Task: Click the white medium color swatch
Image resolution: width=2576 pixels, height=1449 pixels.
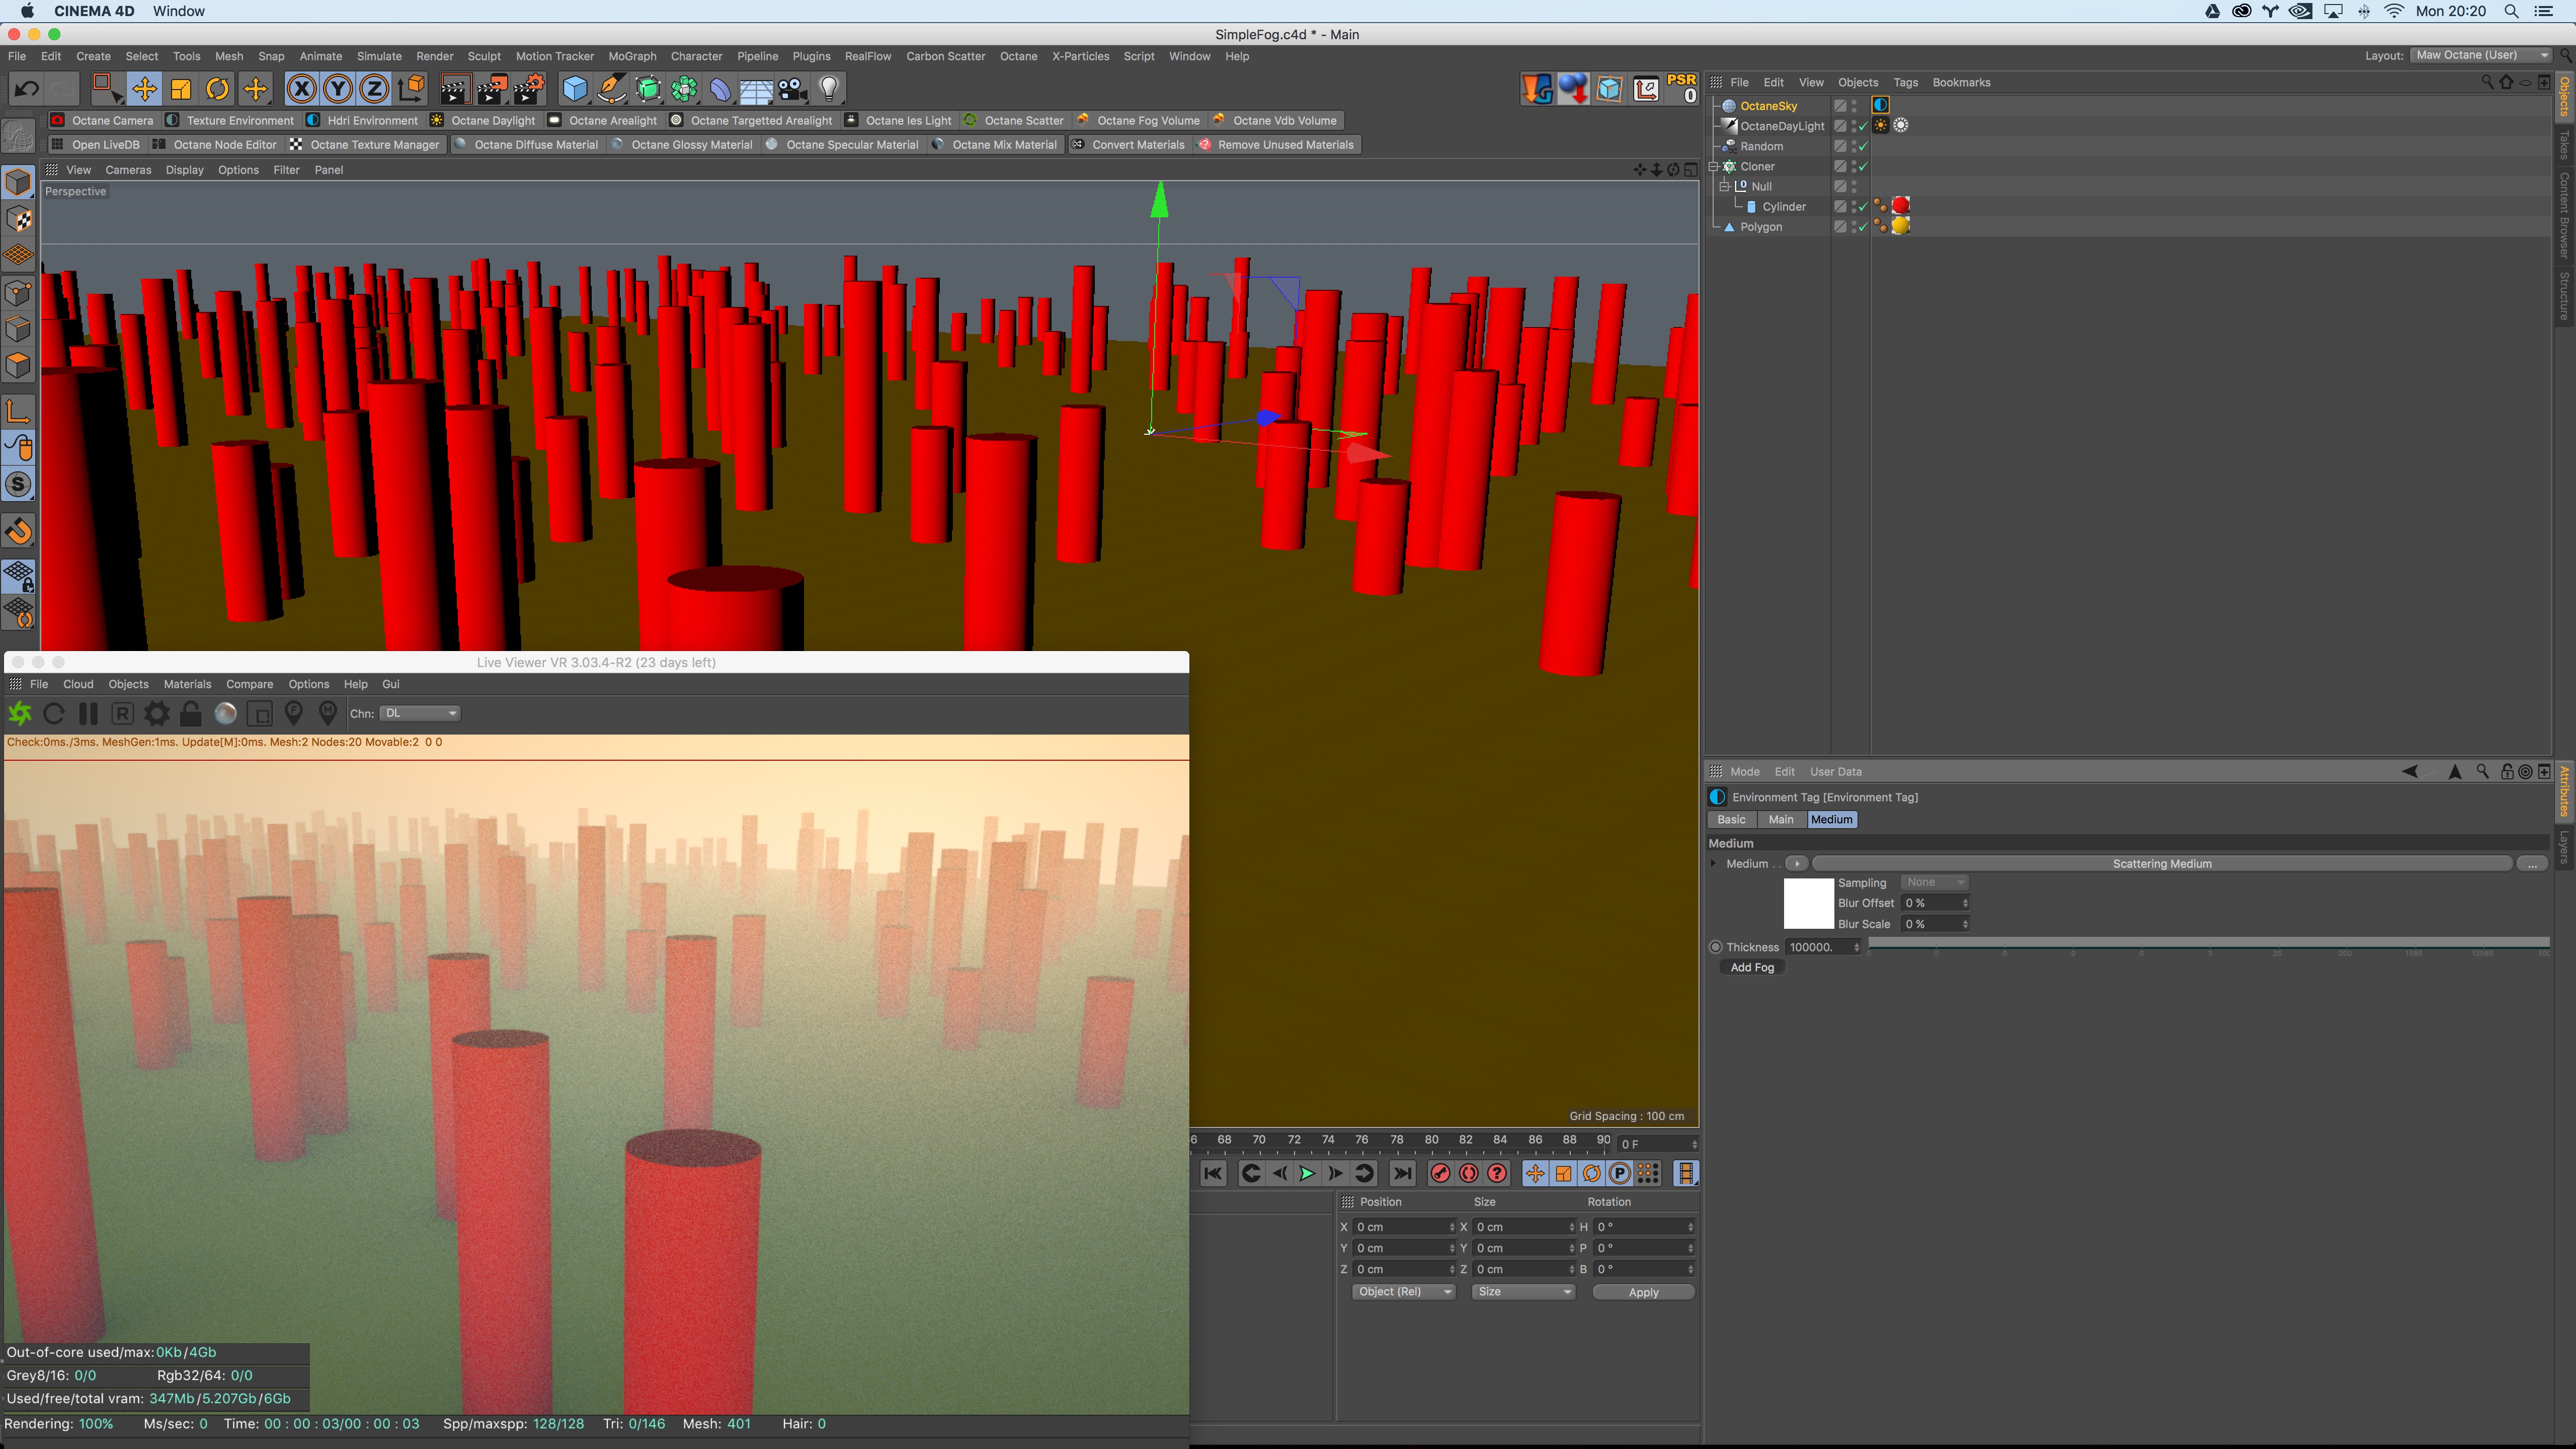Action: pyautogui.click(x=1808, y=903)
